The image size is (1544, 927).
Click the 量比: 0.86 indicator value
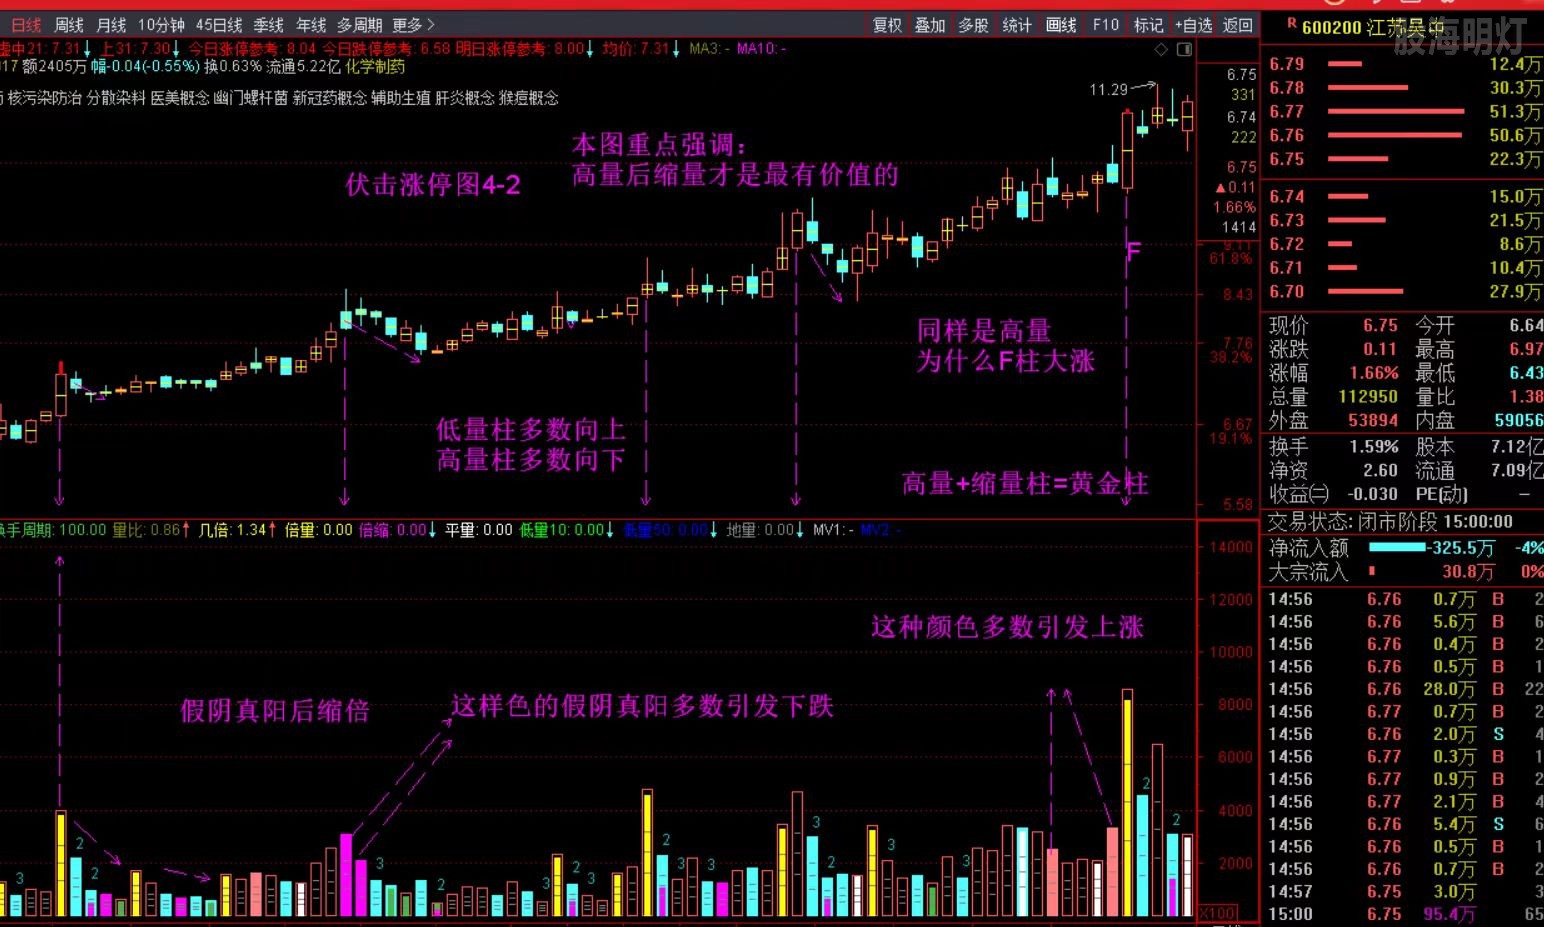point(151,530)
